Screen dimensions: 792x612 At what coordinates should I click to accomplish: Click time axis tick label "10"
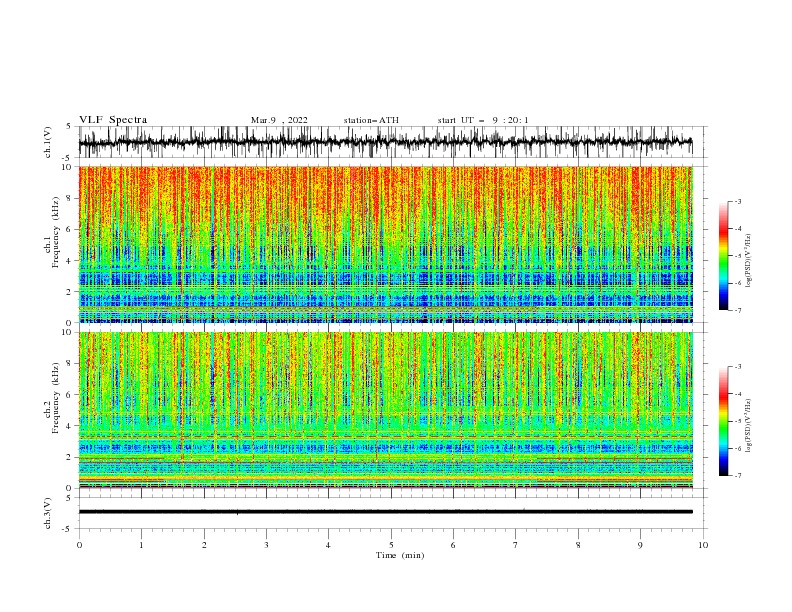pos(703,545)
